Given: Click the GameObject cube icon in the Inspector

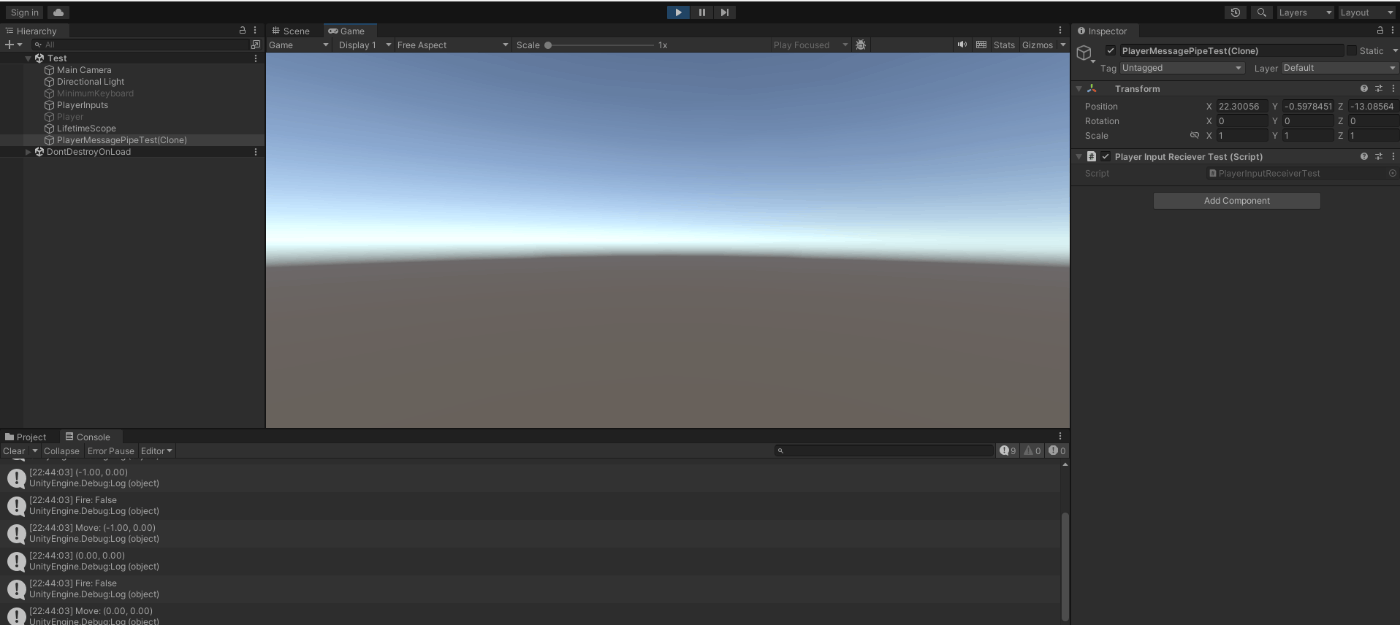Looking at the screenshot, I should (x=1084, y=53).
